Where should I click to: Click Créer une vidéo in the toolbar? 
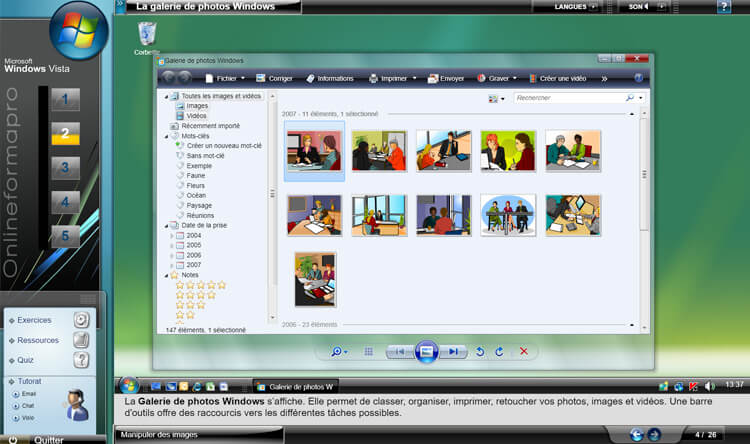point(558,78)
